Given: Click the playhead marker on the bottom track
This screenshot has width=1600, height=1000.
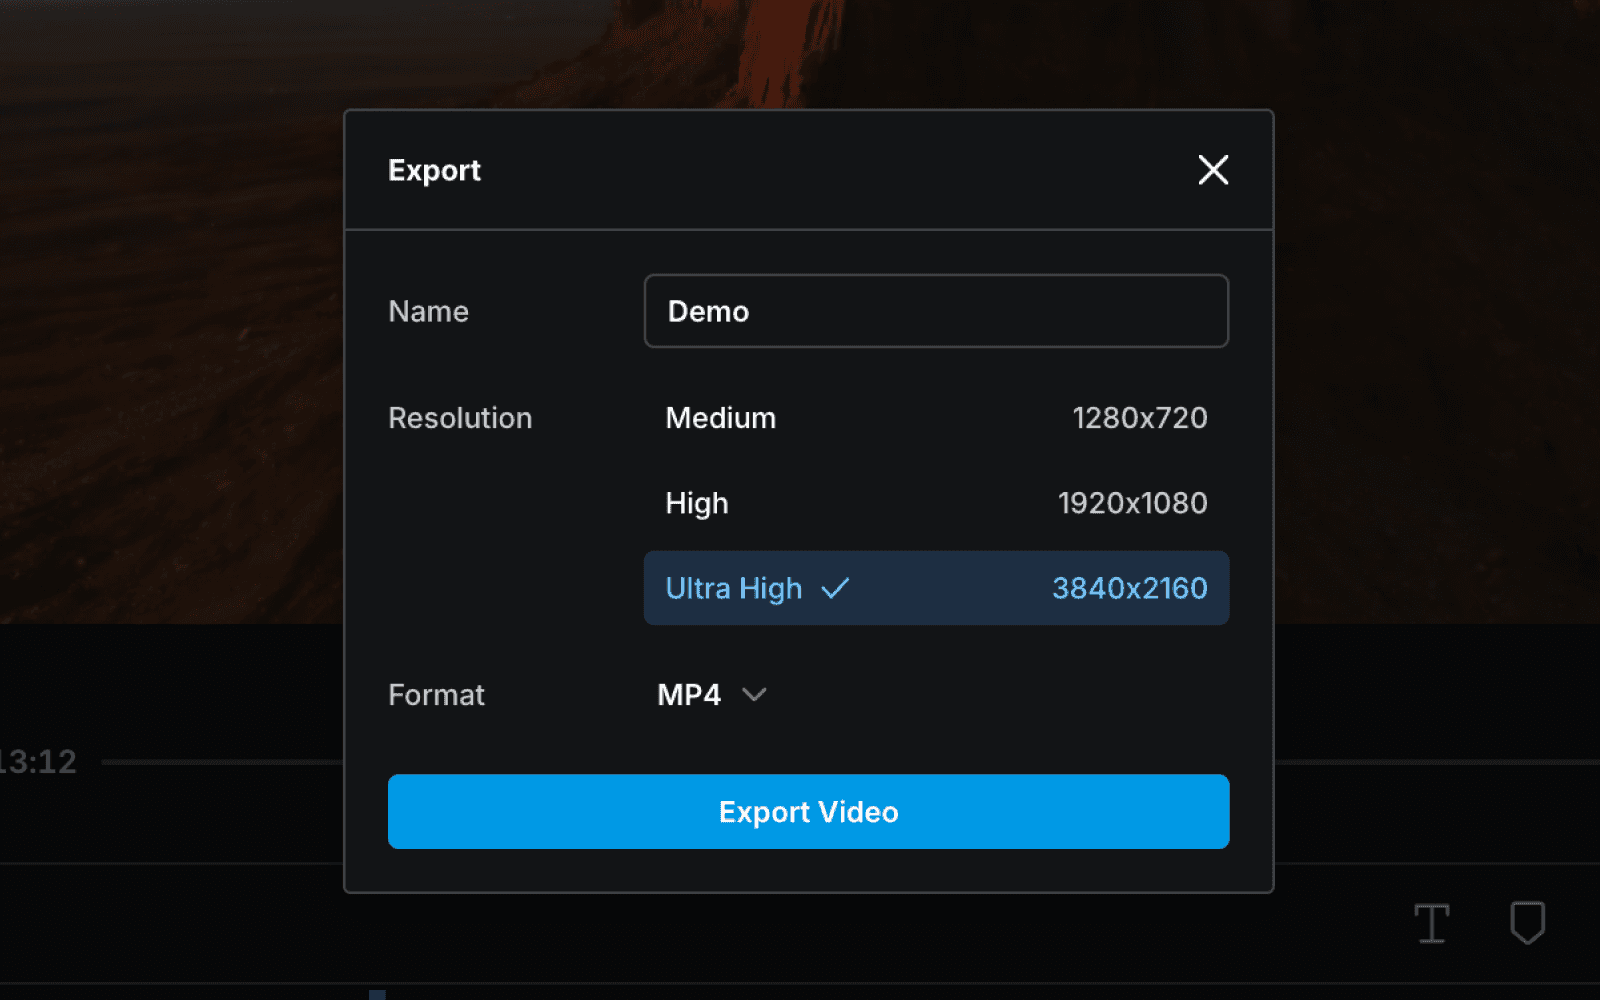Looking at the screenshot, I should click(377, 994).
